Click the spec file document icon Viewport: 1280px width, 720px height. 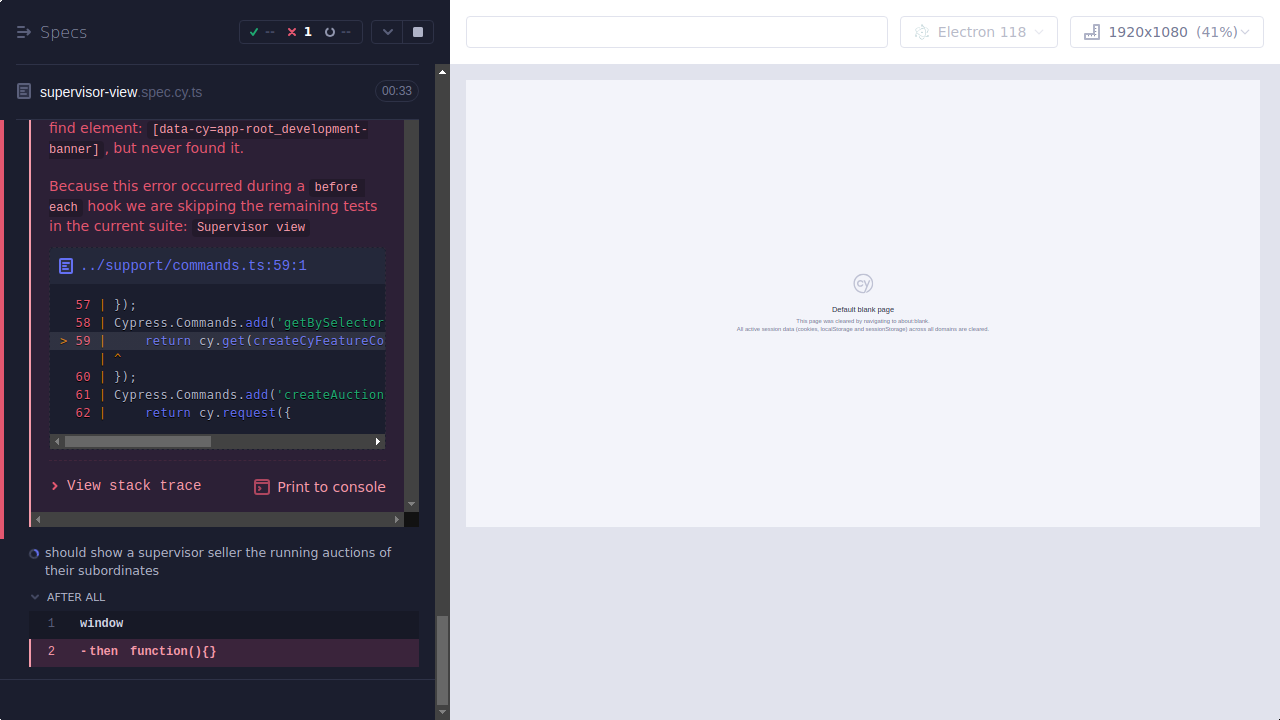pos(23,91)
